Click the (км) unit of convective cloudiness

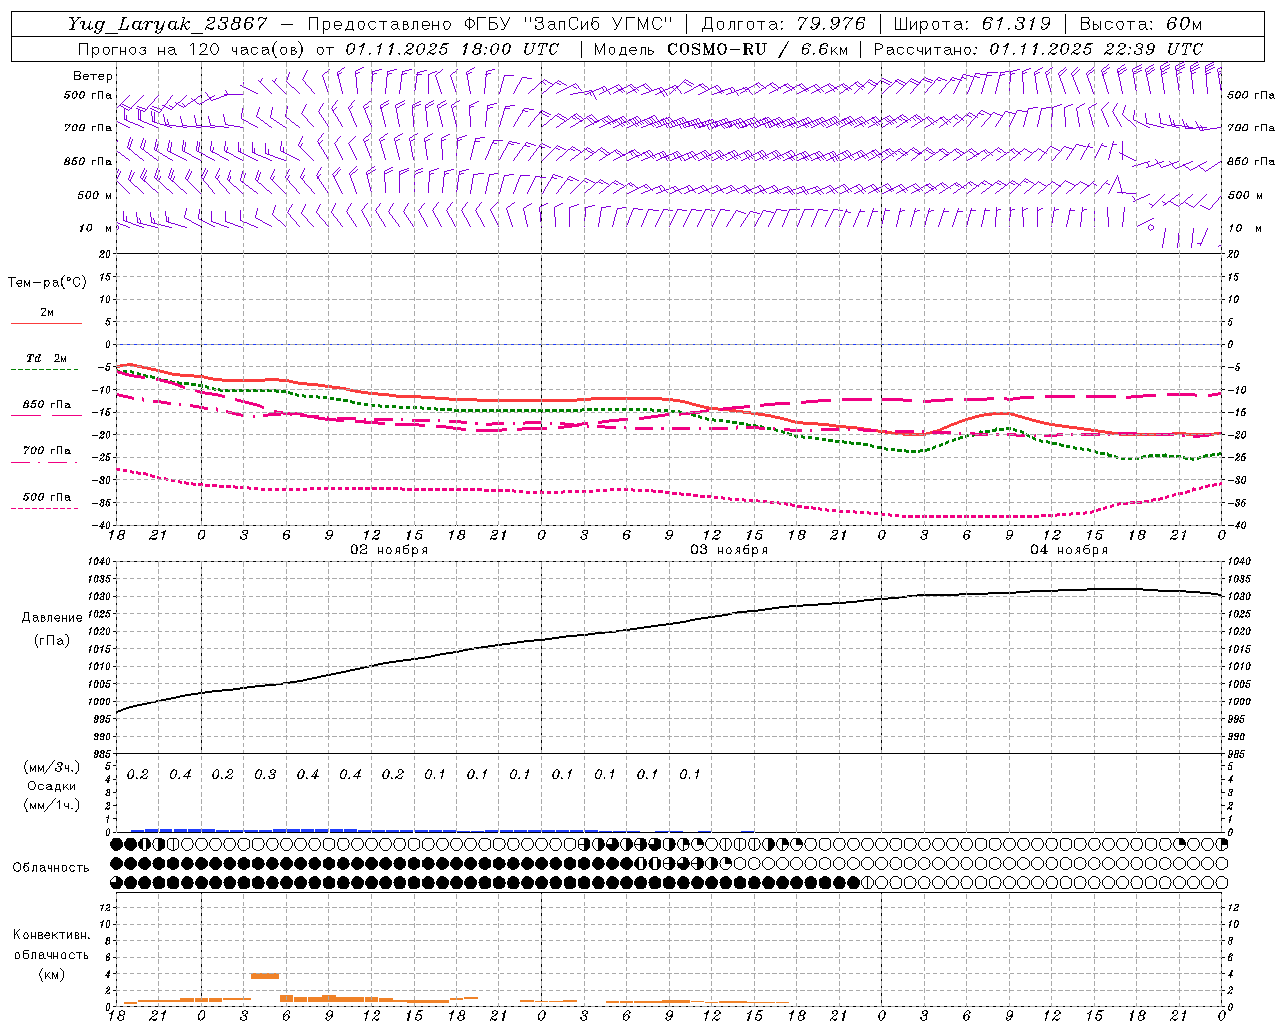[x=51, y=974]
